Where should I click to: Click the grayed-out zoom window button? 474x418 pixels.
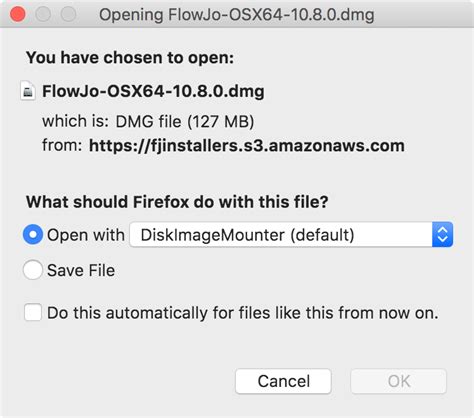coord(69,15)
